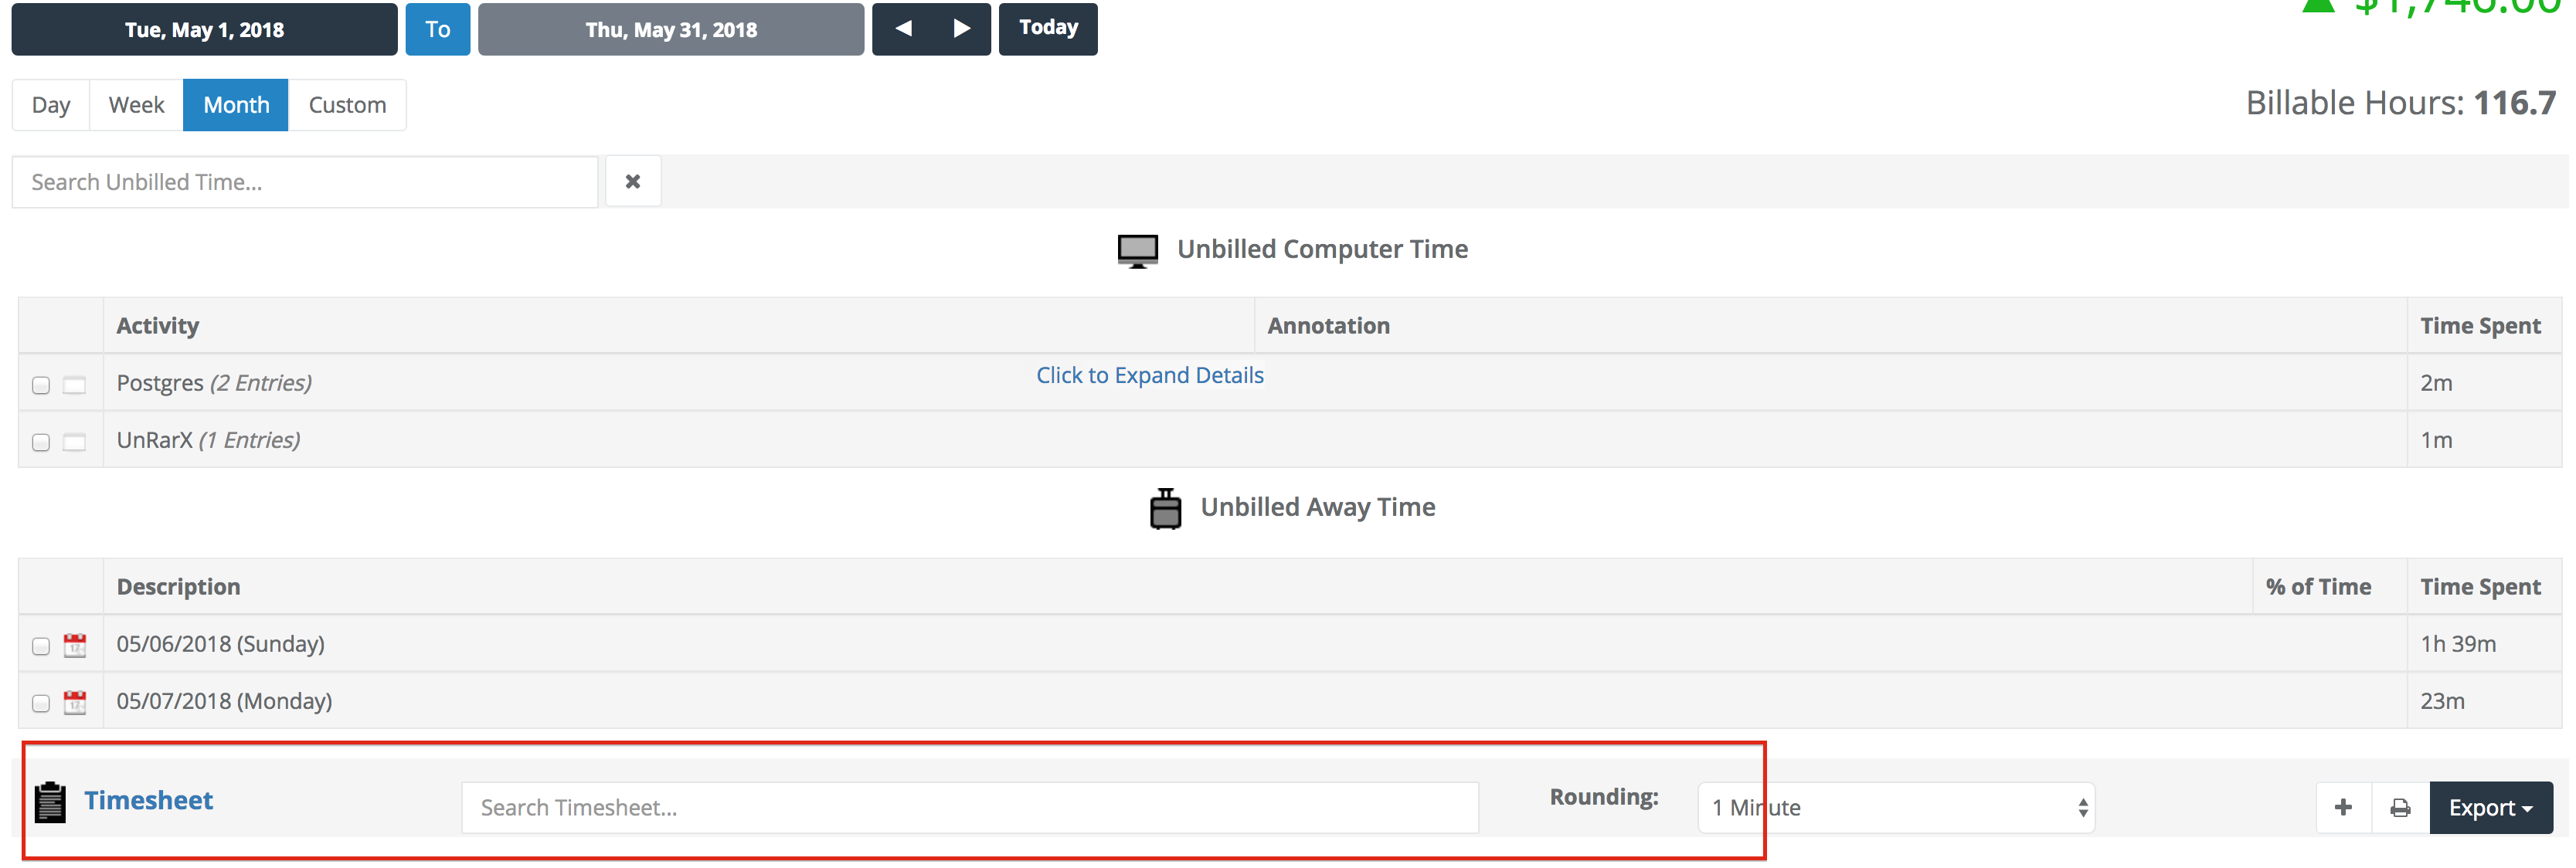Check the Postgres activity checkbox
The height and width of the screenshot is (868, 2576).
coord(41,385)
